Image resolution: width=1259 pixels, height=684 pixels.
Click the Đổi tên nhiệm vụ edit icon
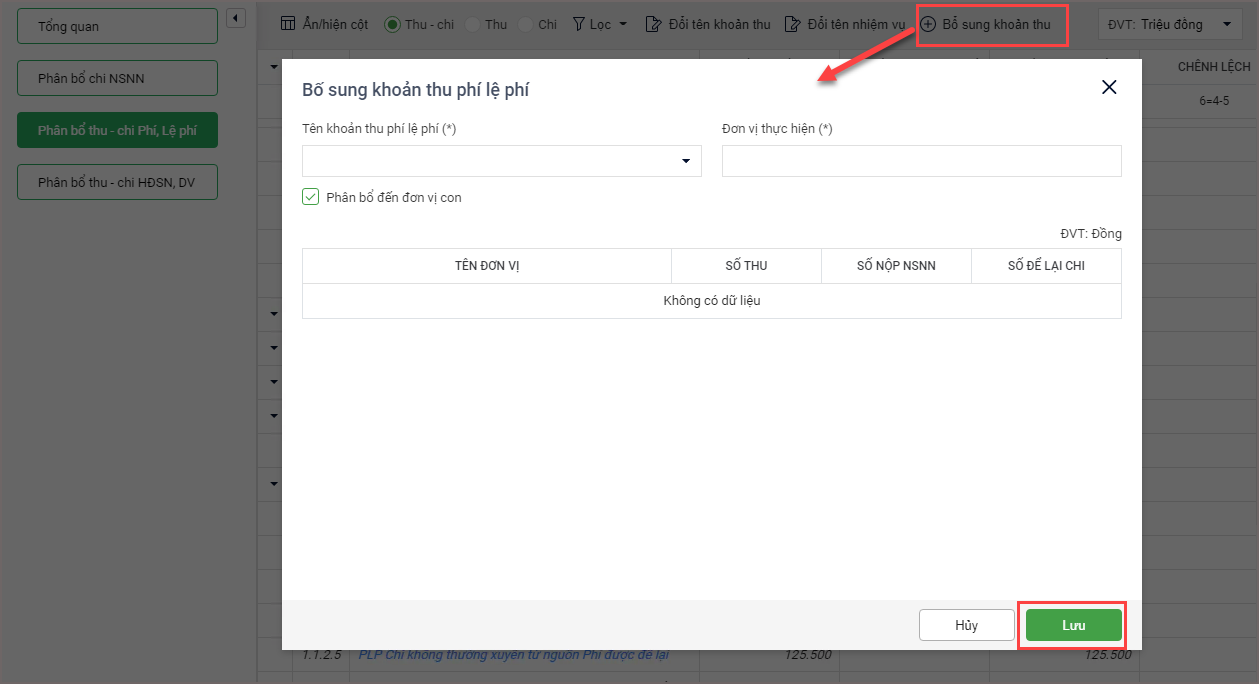pos(792,24)
